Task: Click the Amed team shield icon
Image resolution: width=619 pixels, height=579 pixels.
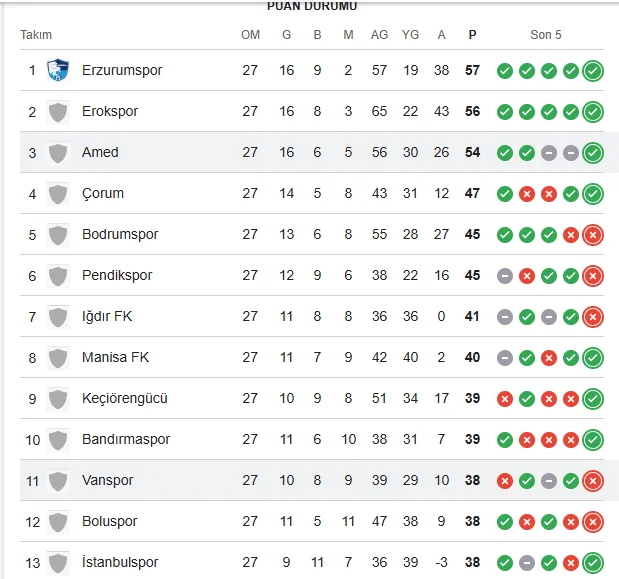Action: 58,152
